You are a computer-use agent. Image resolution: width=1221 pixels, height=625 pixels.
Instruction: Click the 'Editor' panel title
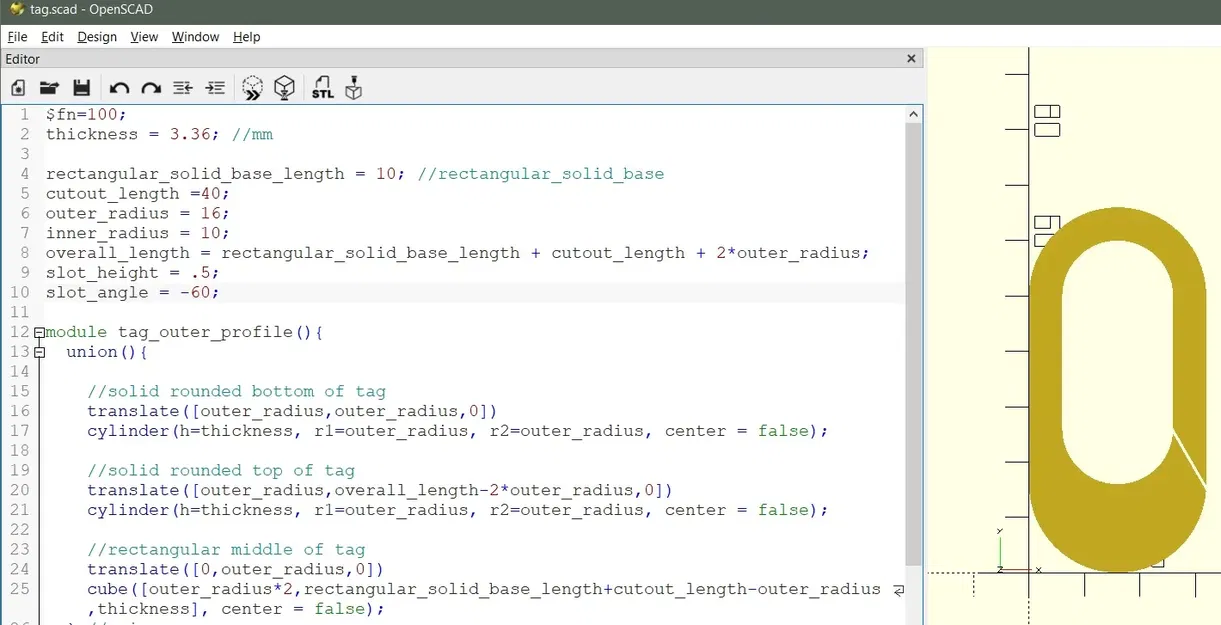point(23,59)
